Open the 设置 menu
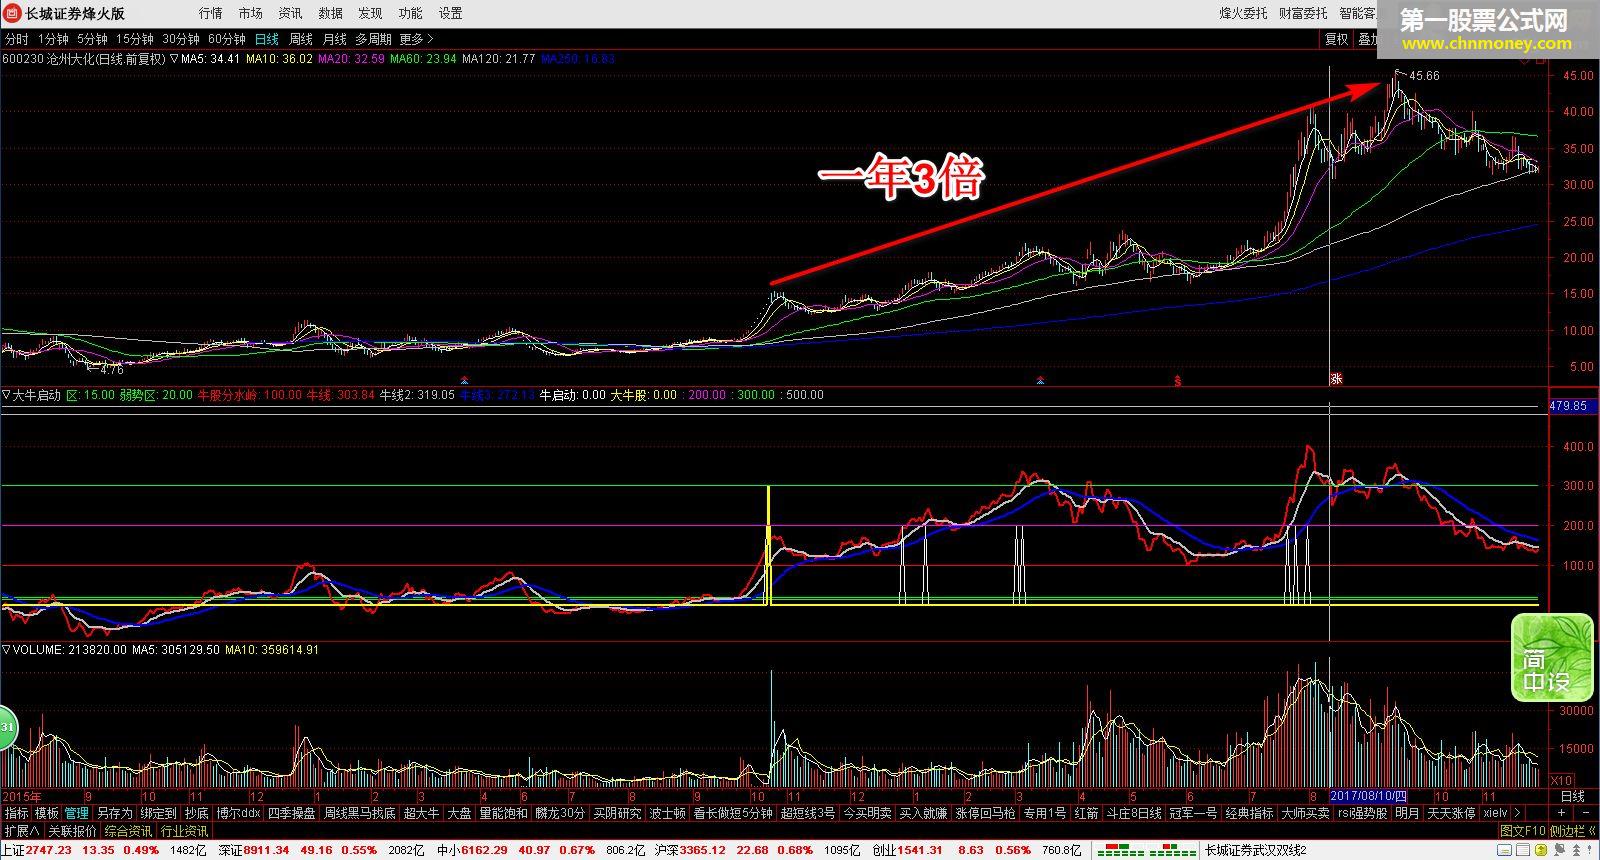 point(451,13)
